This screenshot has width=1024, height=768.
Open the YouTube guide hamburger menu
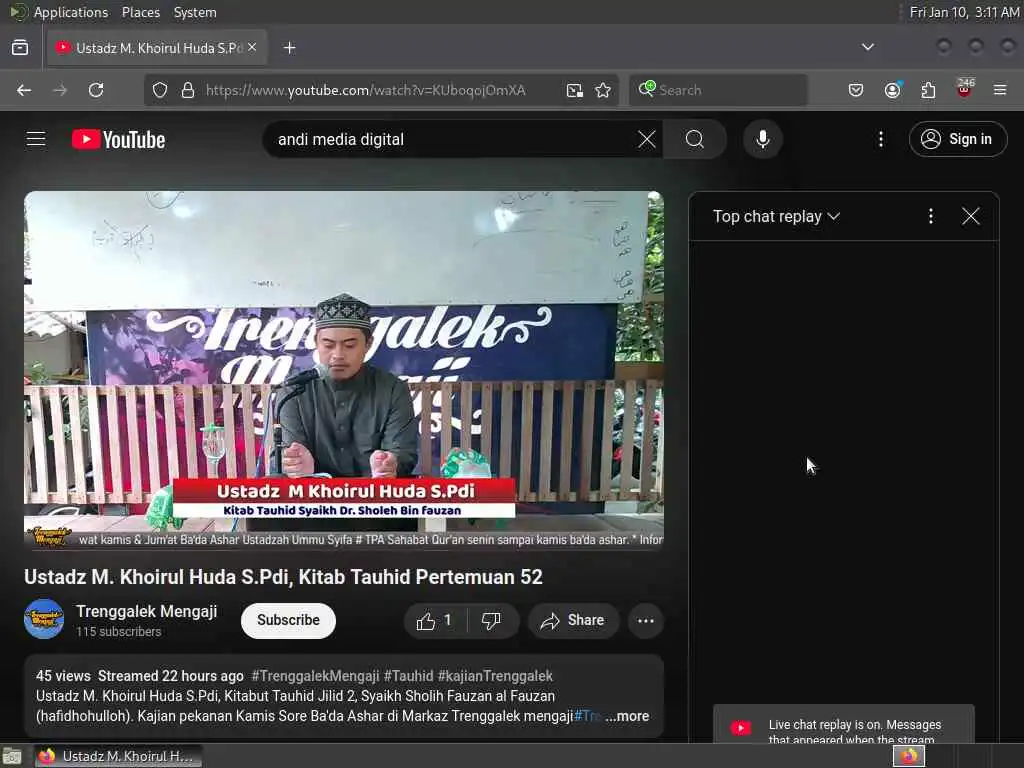click(36, 139)
